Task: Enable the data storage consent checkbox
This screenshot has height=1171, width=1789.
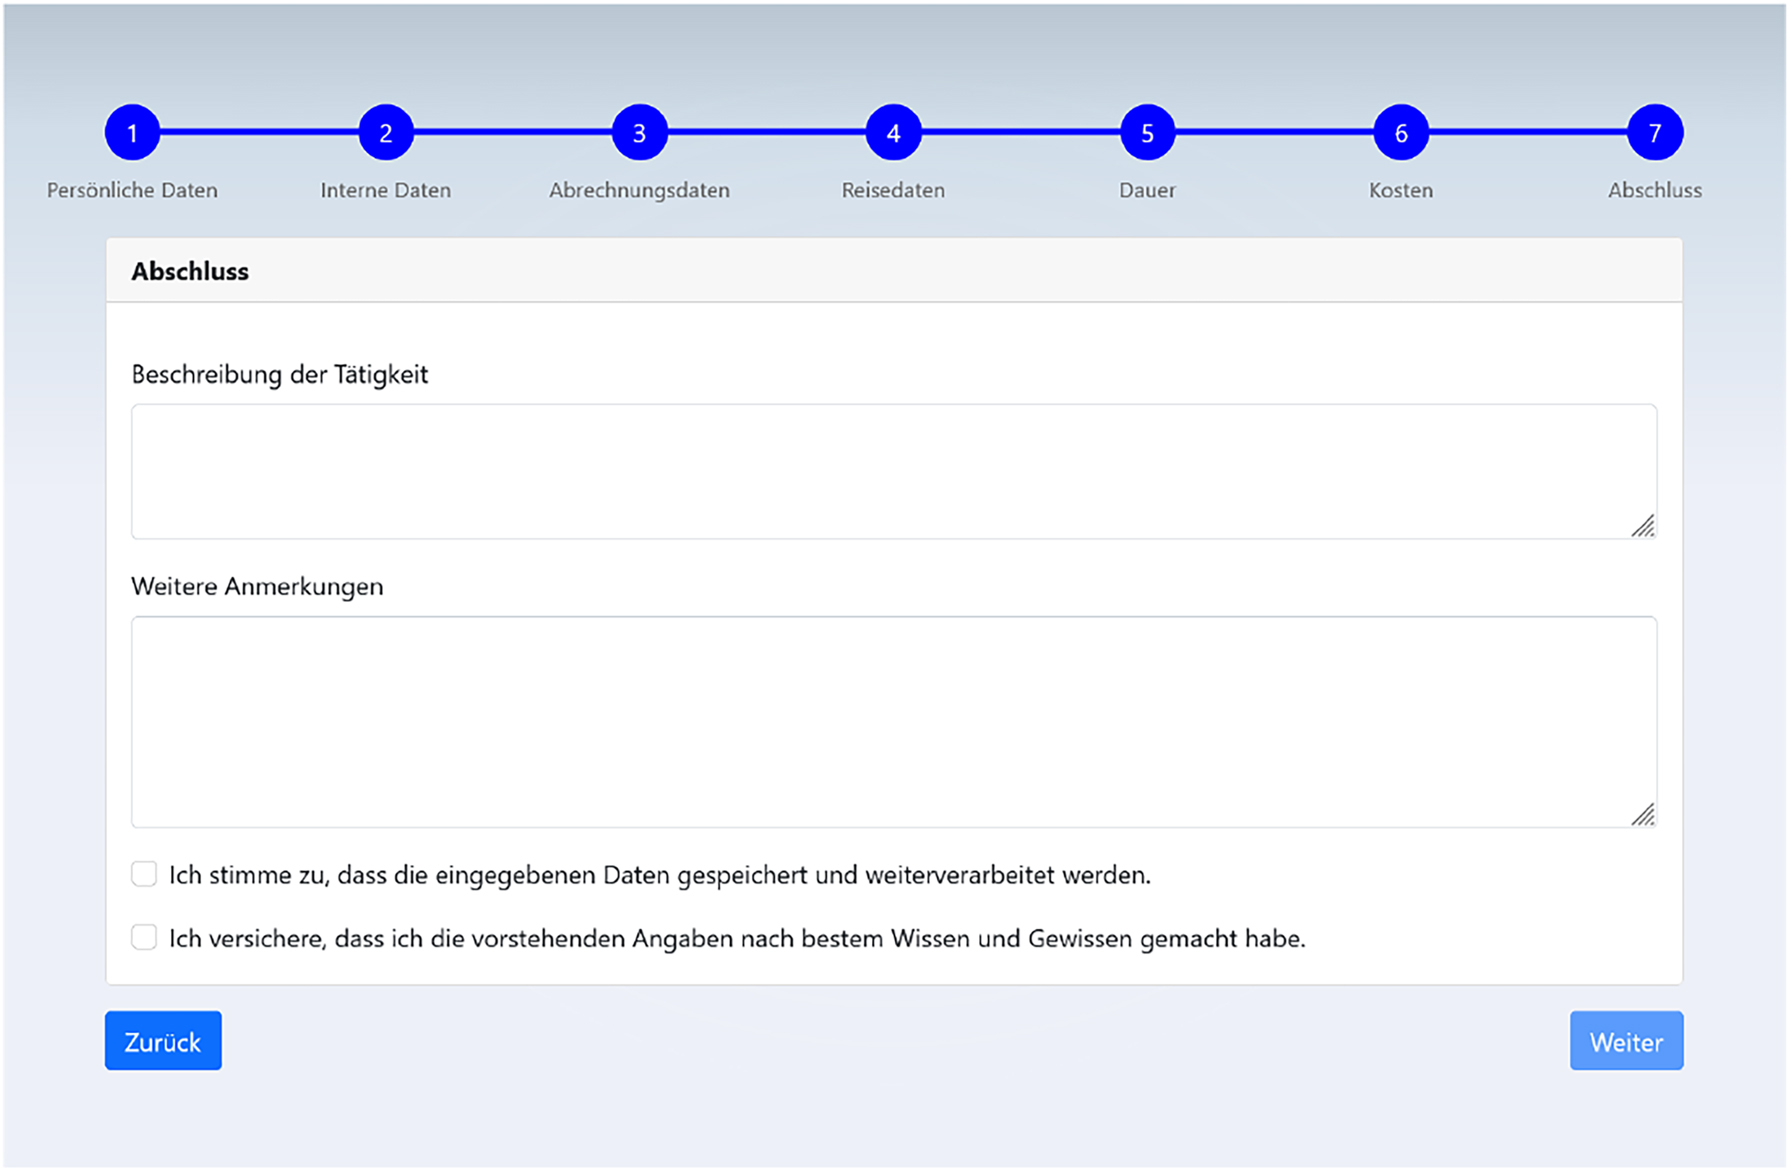Action: click(x=144, y=873)
